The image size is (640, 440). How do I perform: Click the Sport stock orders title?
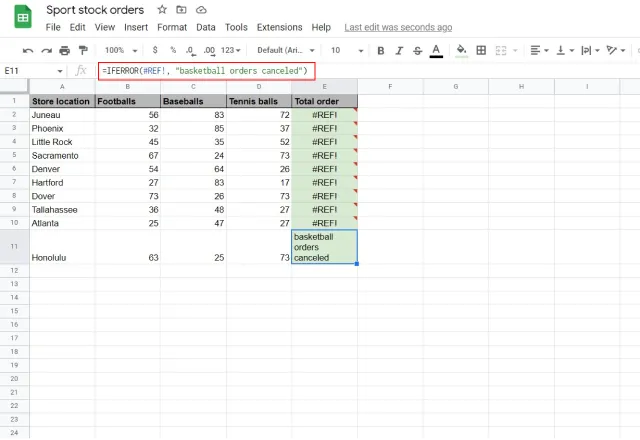[x=95, y=10]
